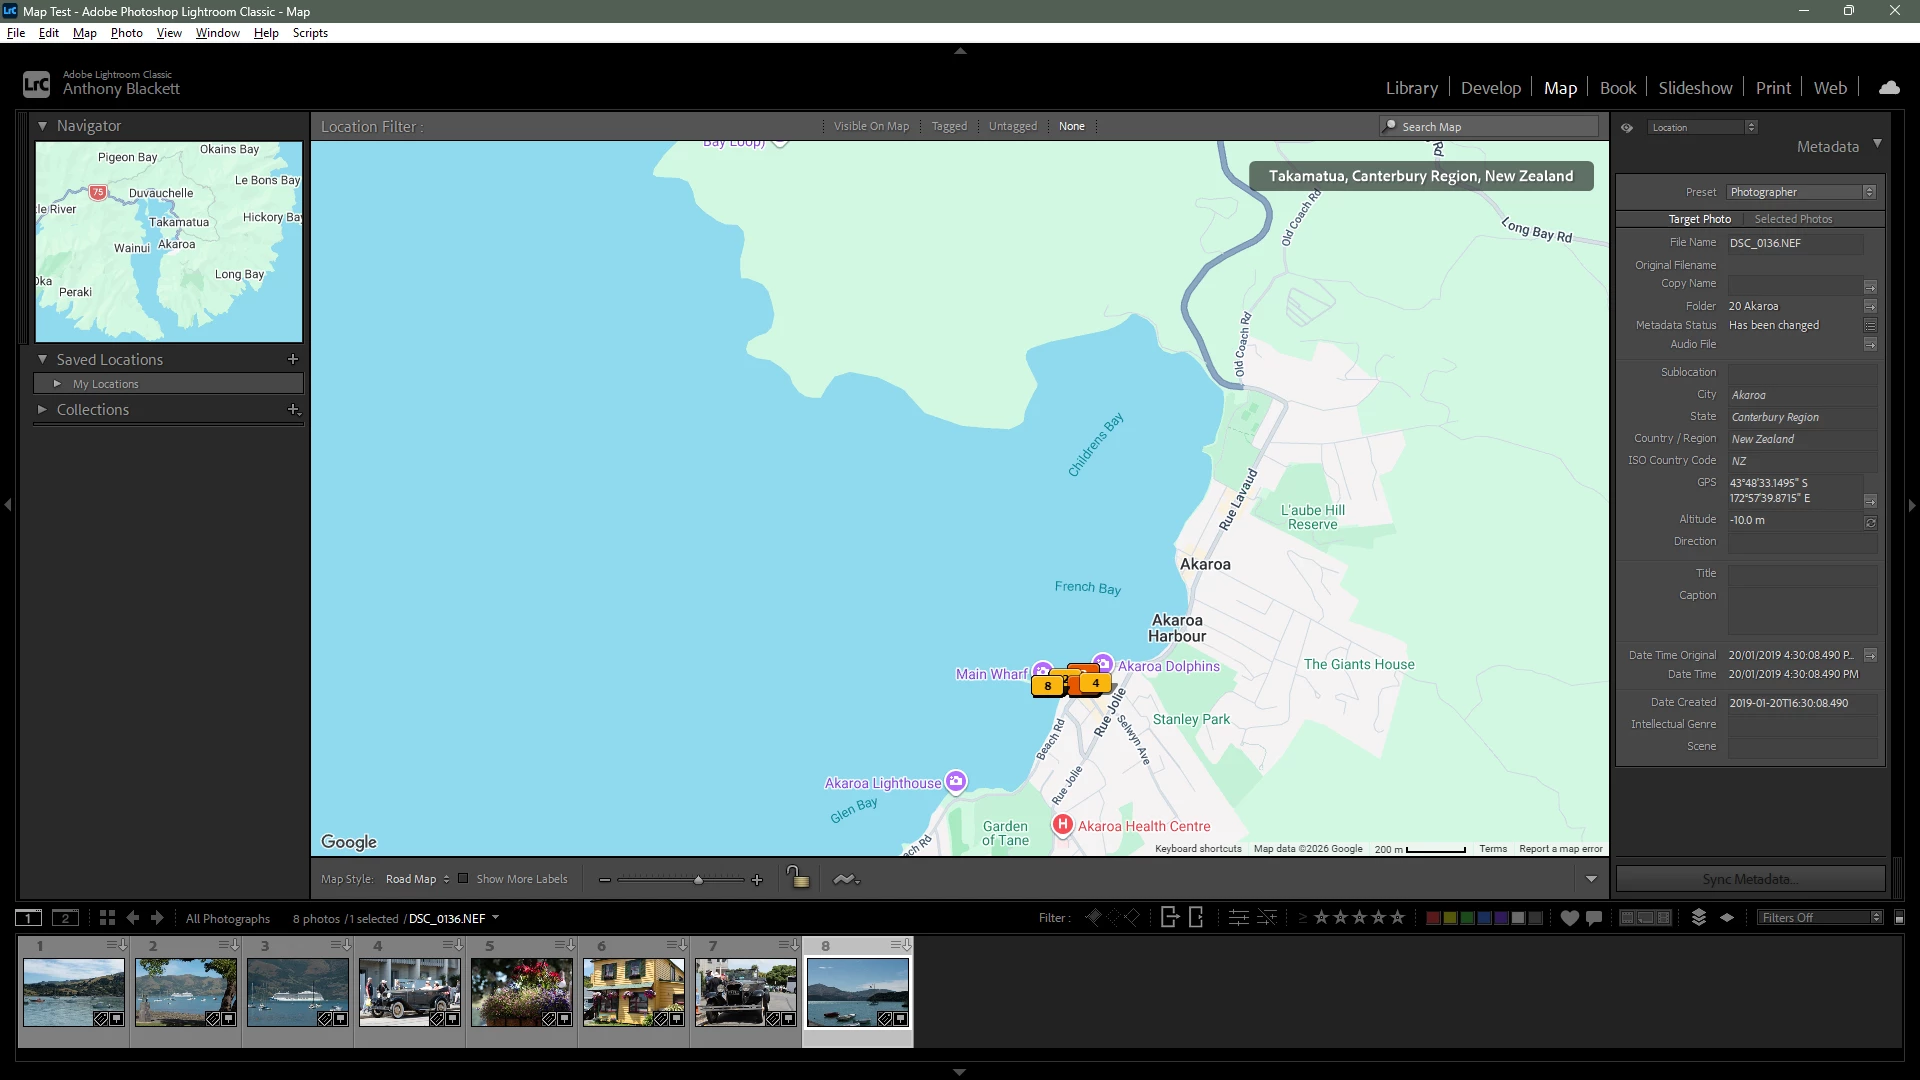Toggle the flagged photos filter

tap(1093, 917)
